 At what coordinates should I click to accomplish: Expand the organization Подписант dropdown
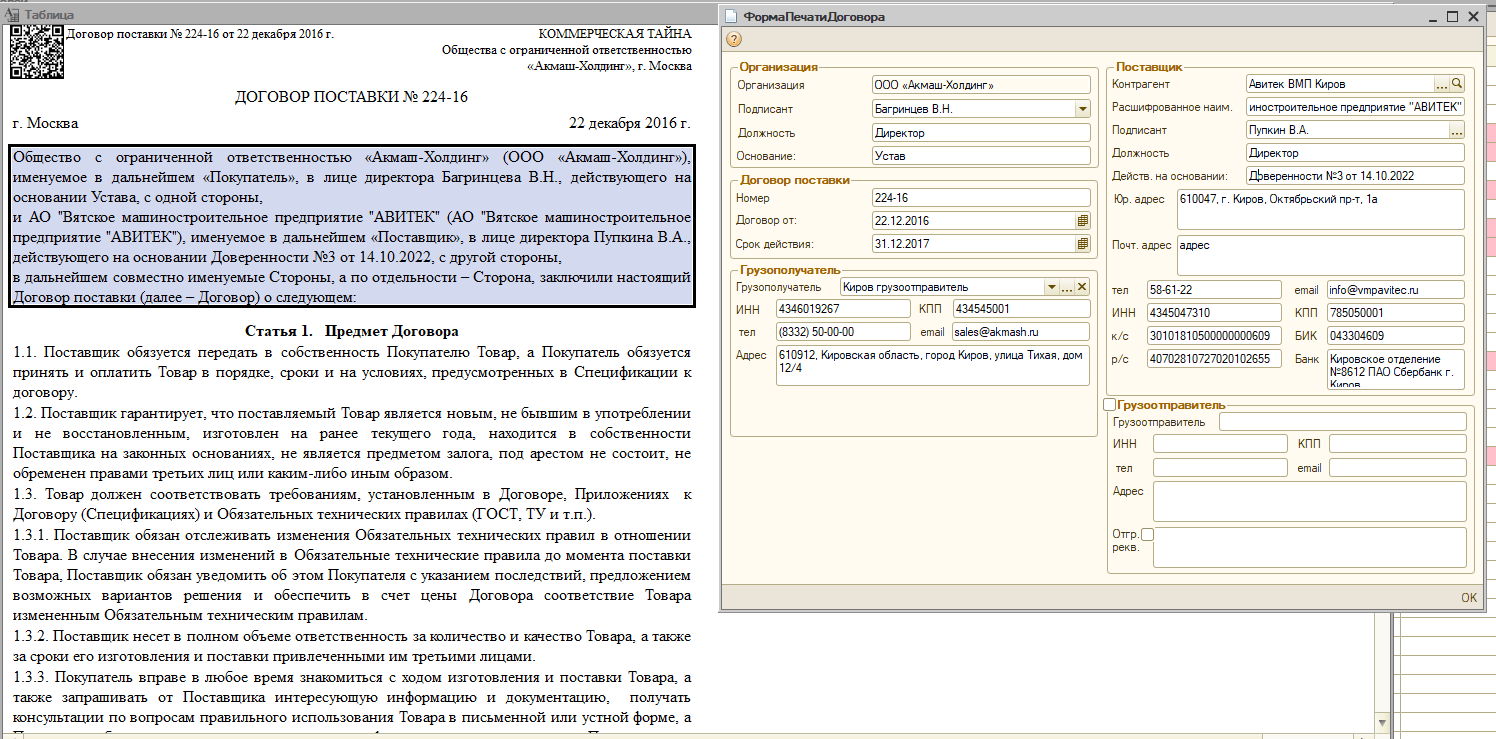(1082, 108)
